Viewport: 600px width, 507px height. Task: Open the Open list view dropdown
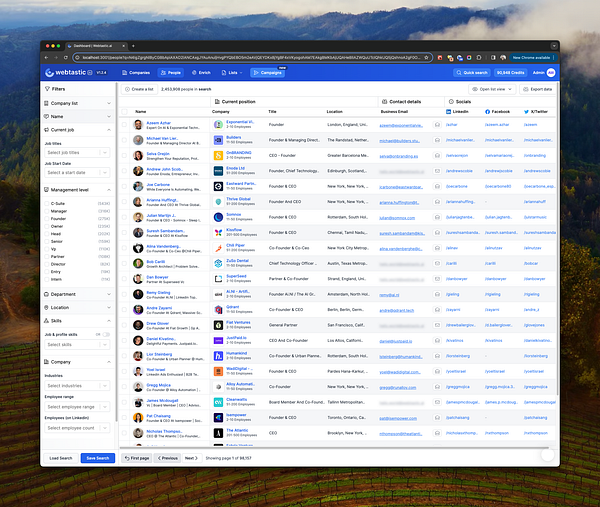click(x=492, y=89)
